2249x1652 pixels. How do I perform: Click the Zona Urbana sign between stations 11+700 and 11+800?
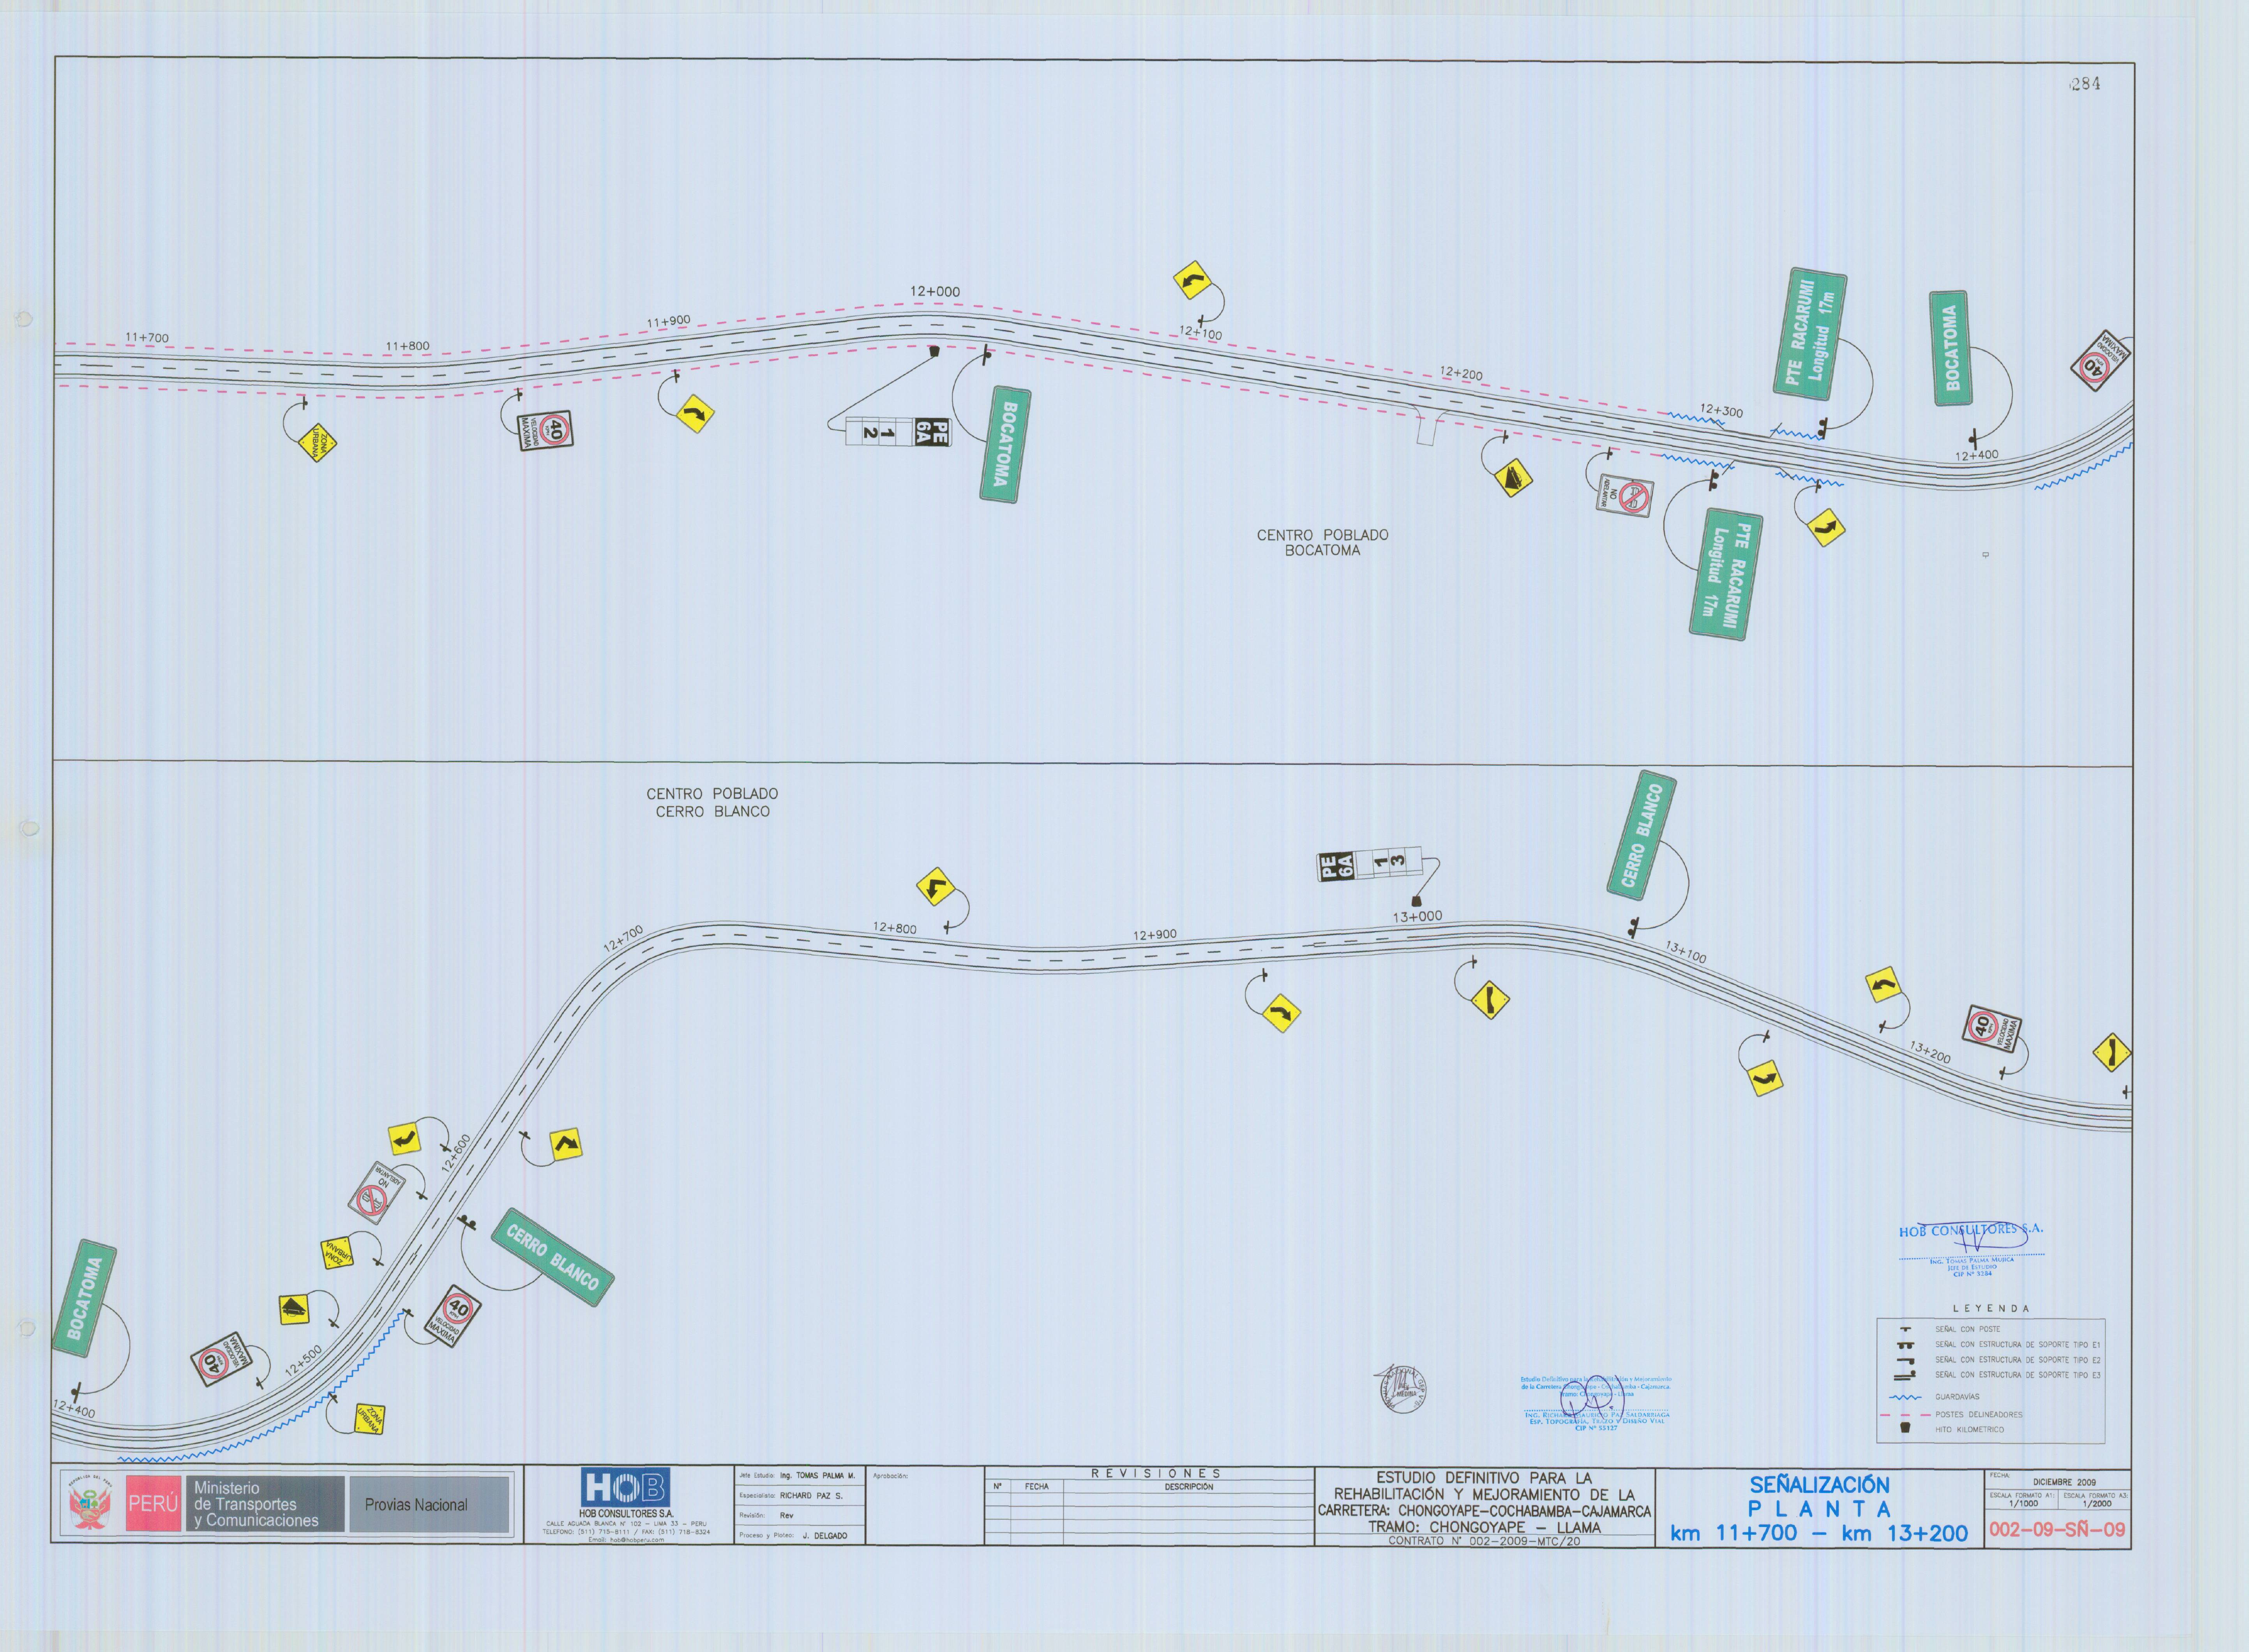tap(318, 443)
